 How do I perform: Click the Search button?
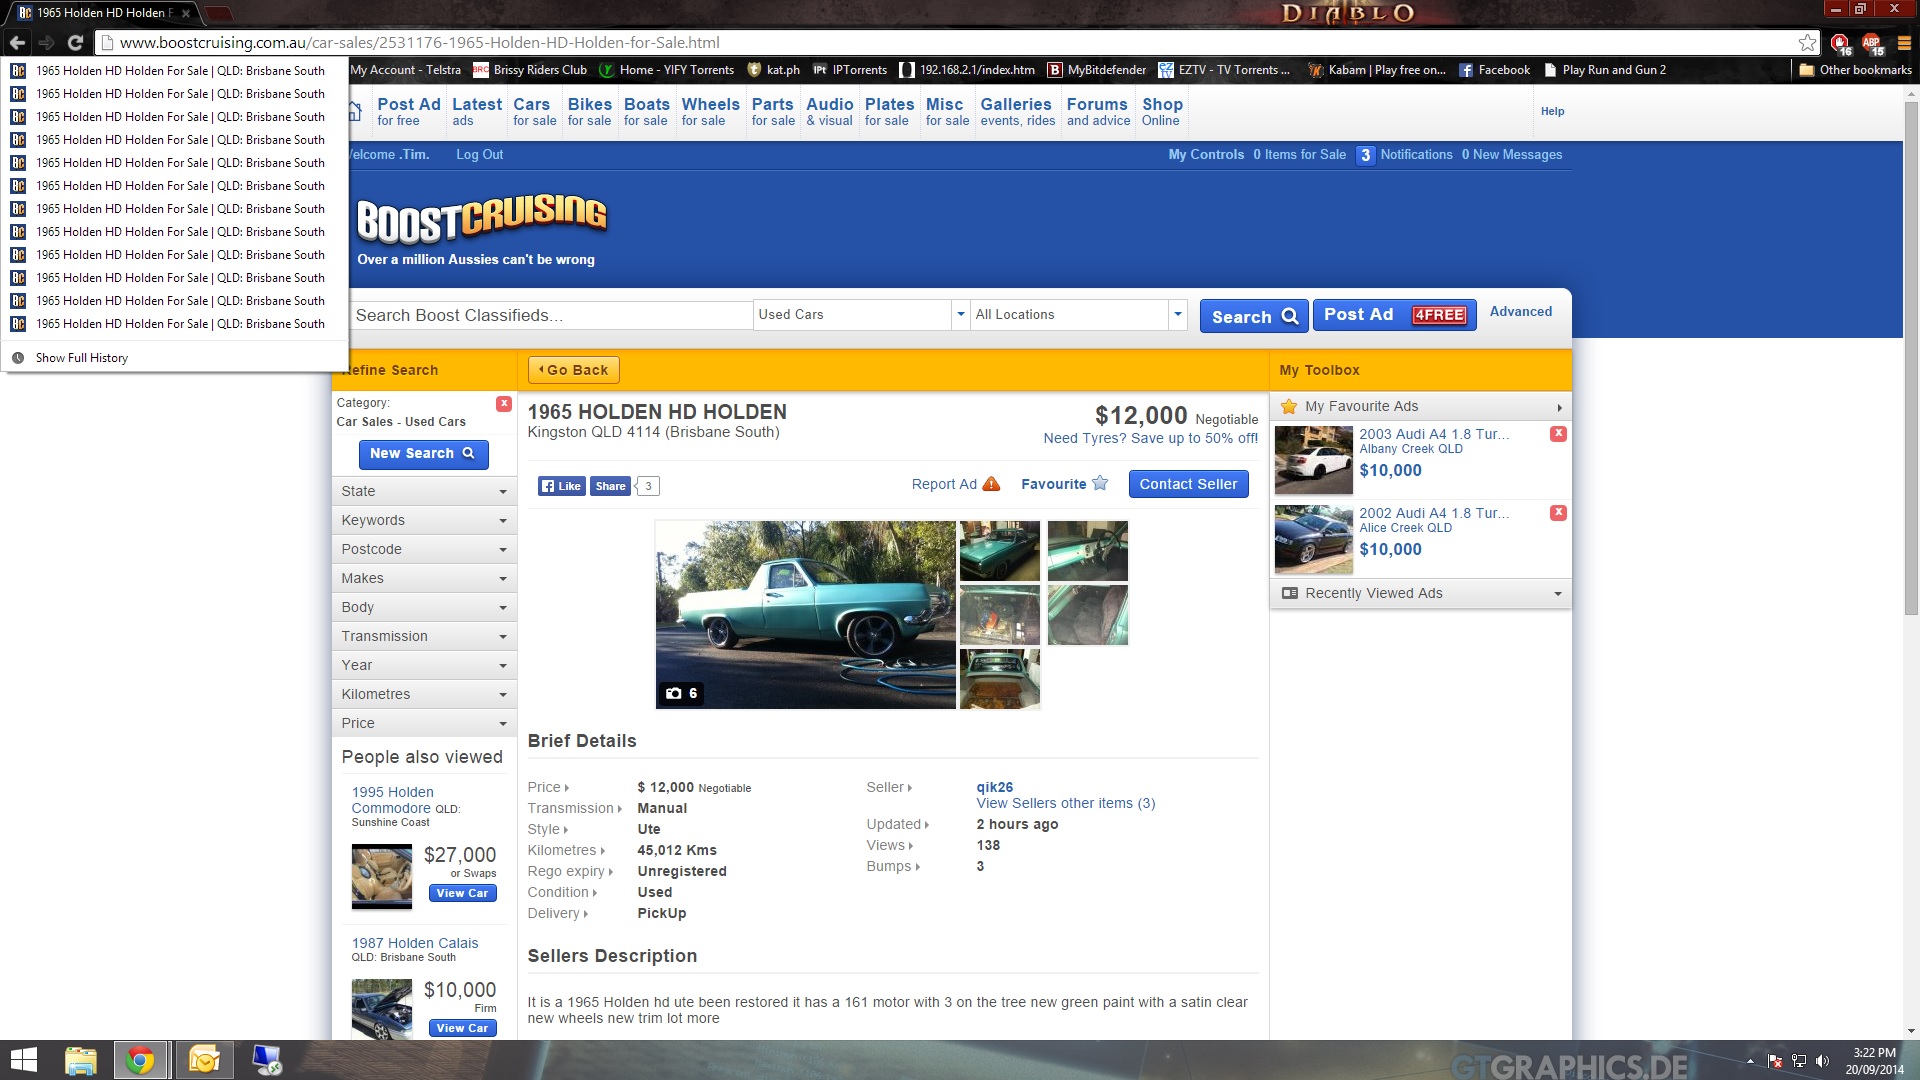click(x=1254, y=316)
